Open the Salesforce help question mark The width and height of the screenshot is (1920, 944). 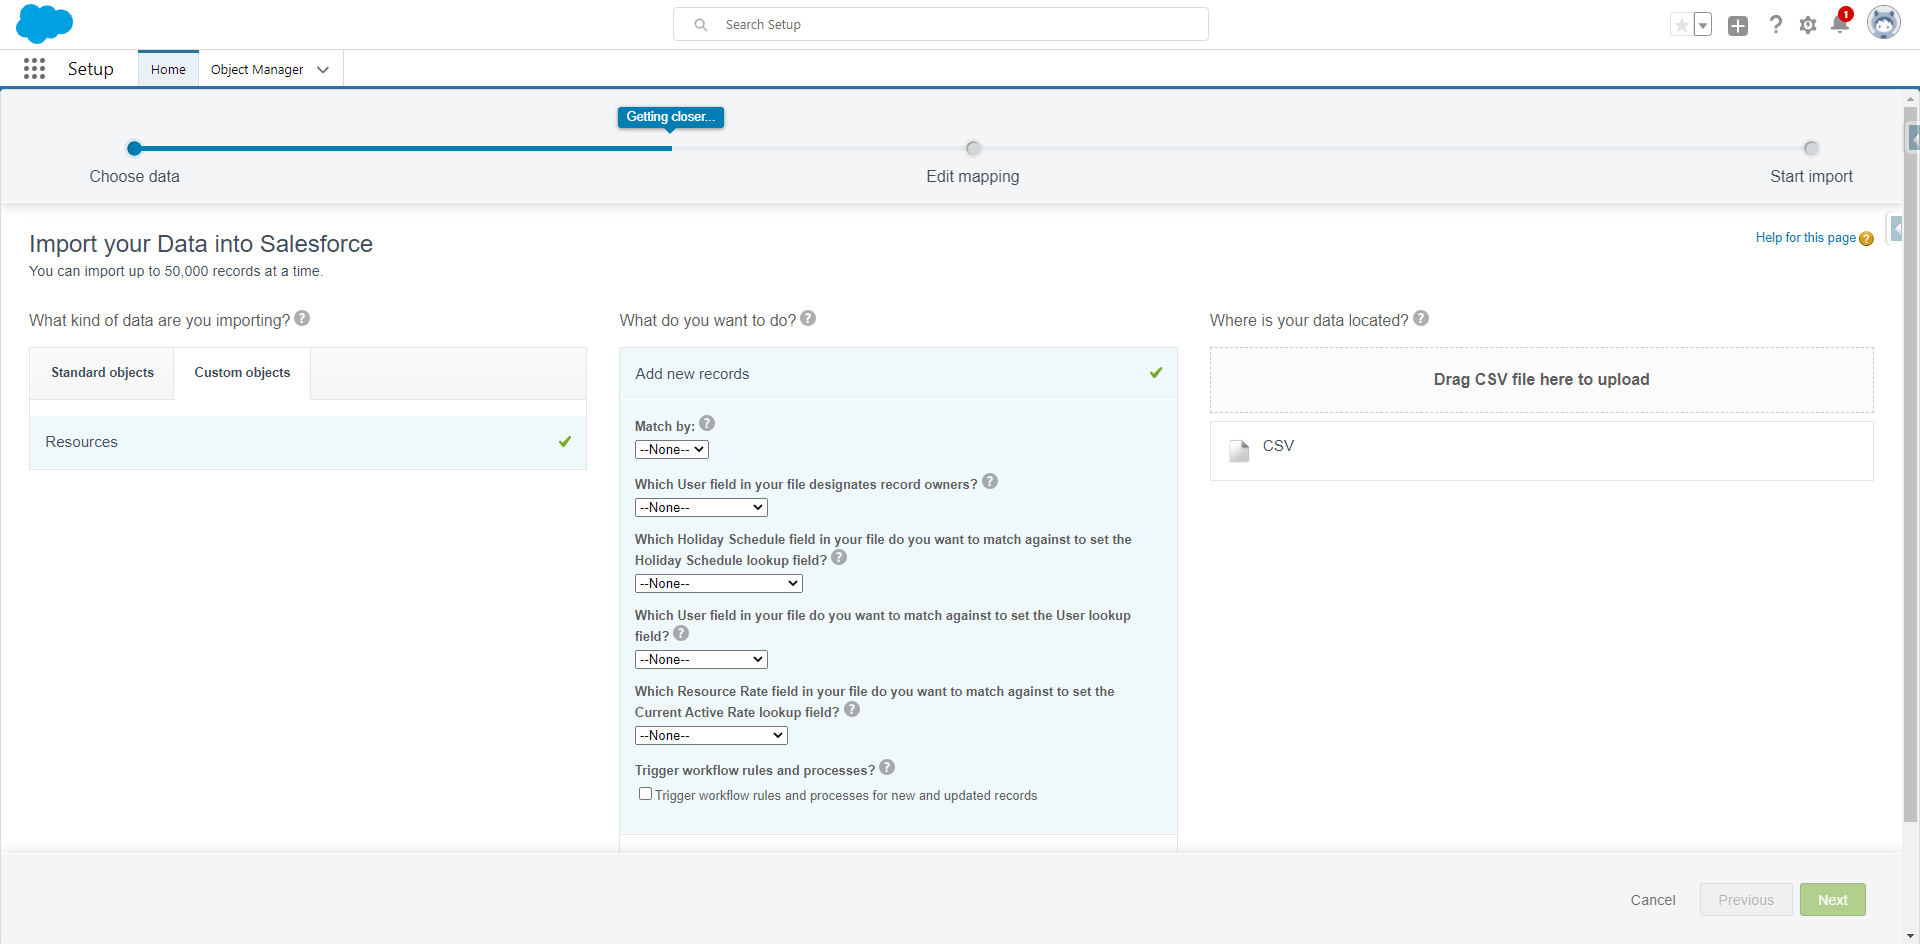[x=1775, y=25]
